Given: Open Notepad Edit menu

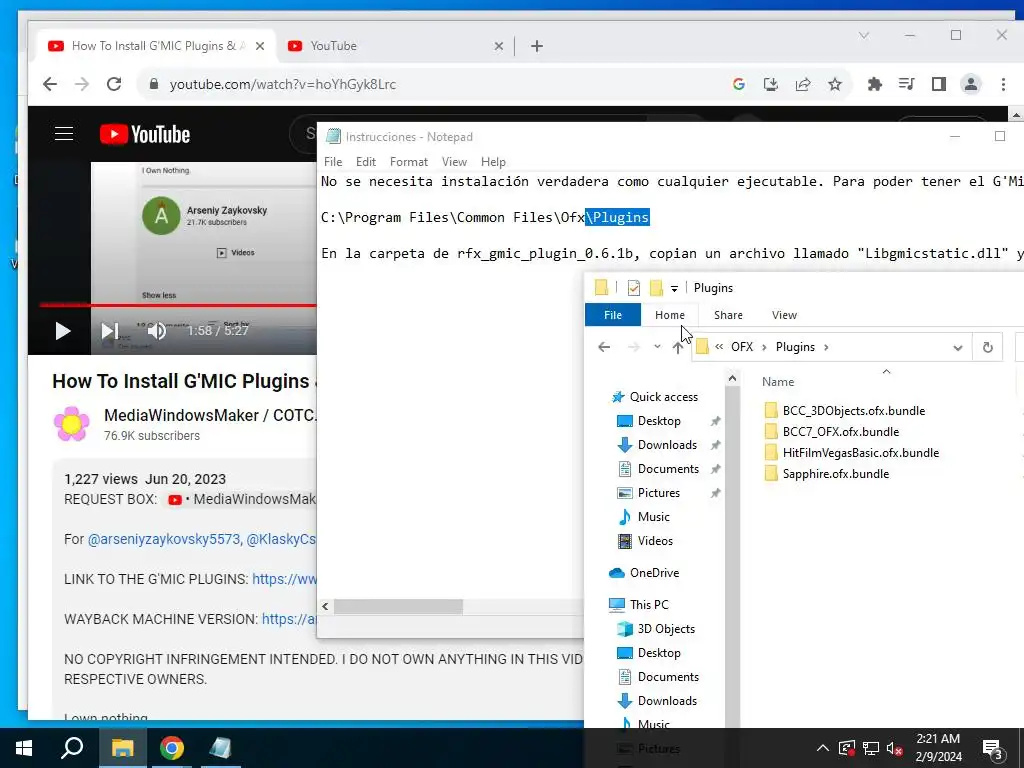Looking at the screenshot, I should 366,162.
